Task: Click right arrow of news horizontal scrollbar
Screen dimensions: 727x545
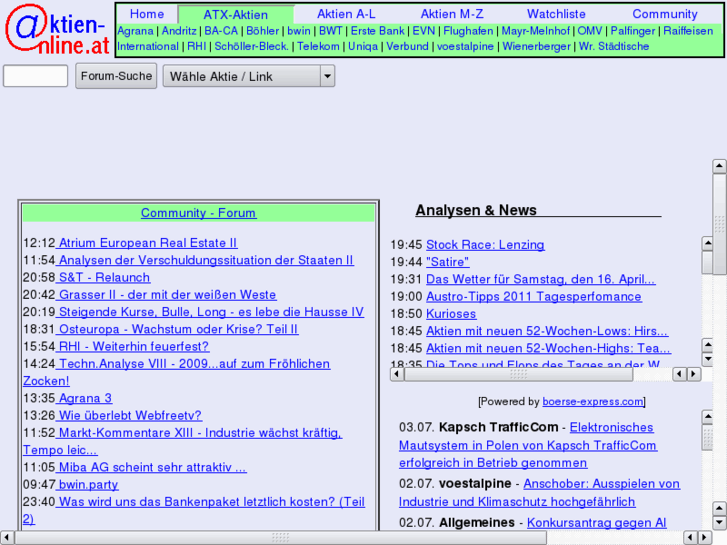Action: [694, 374]
